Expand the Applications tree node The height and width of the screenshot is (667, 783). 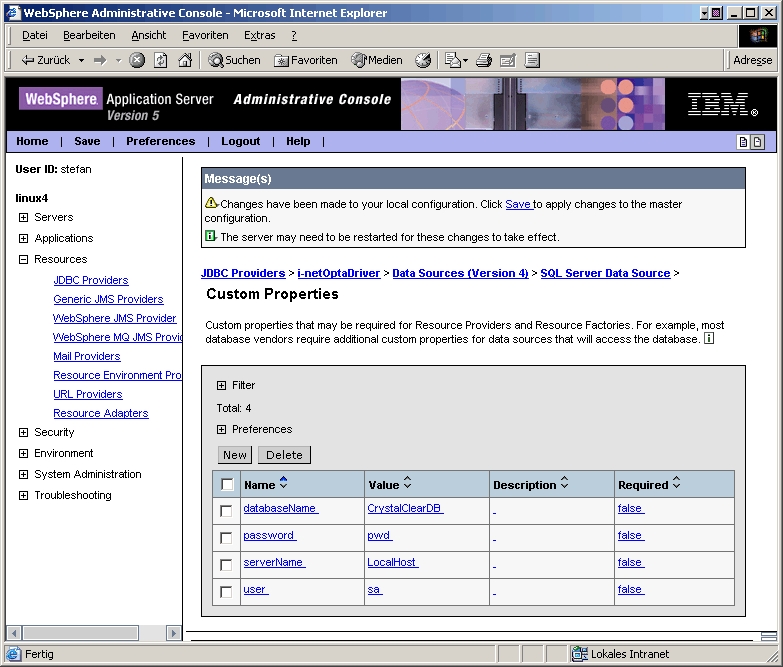pos(23,238)
